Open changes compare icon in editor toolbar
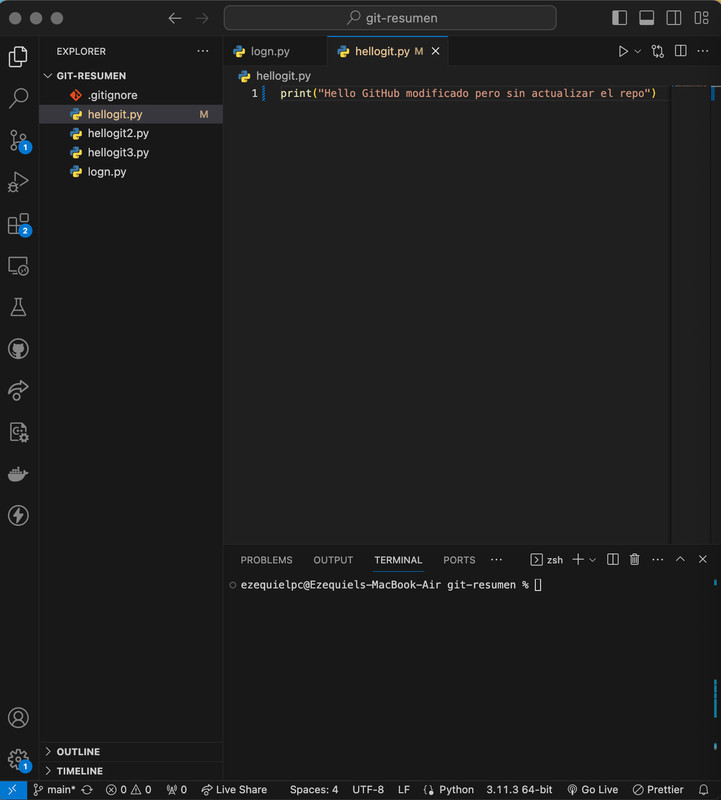 pyautogui.click(x=658, y=51)
